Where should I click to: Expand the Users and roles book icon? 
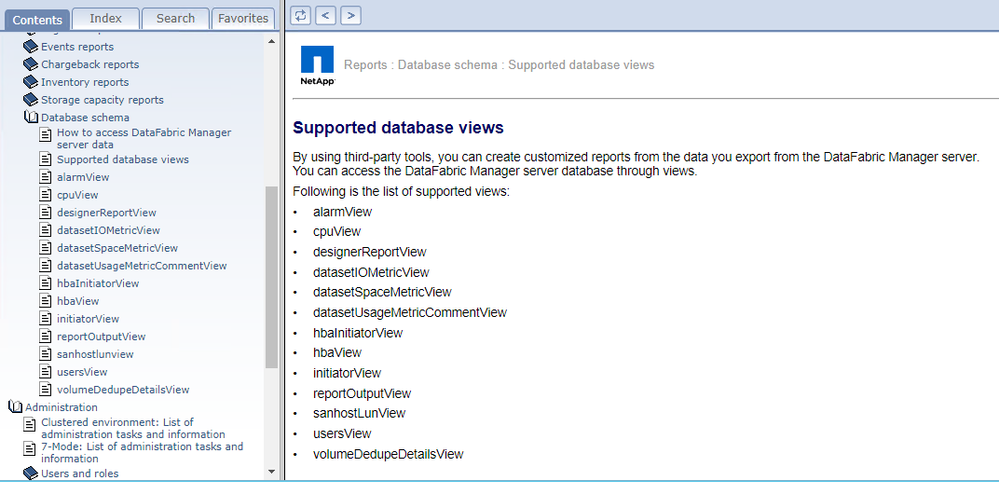[x=31, y=473]
